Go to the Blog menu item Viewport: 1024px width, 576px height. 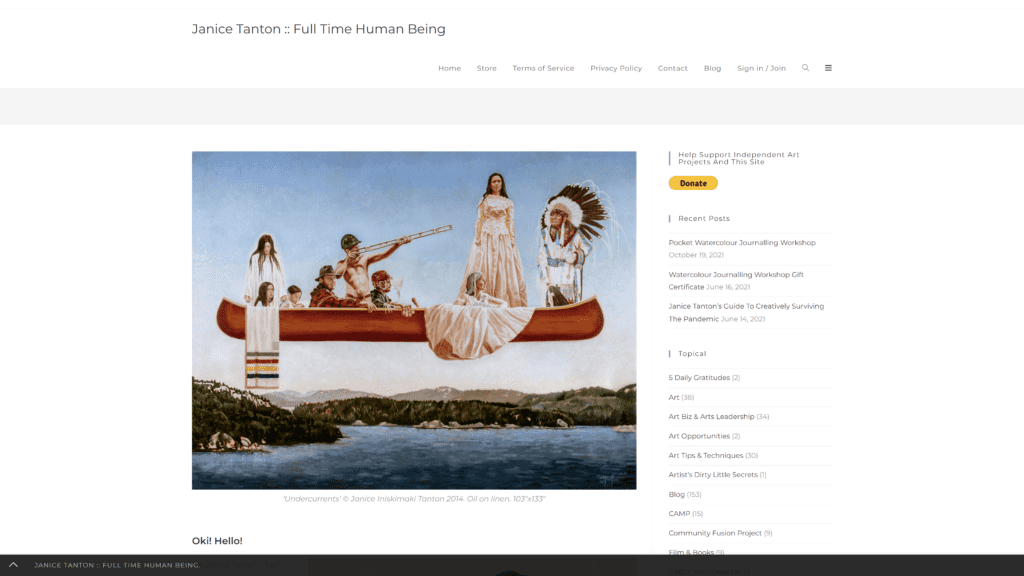pos(712,68)
